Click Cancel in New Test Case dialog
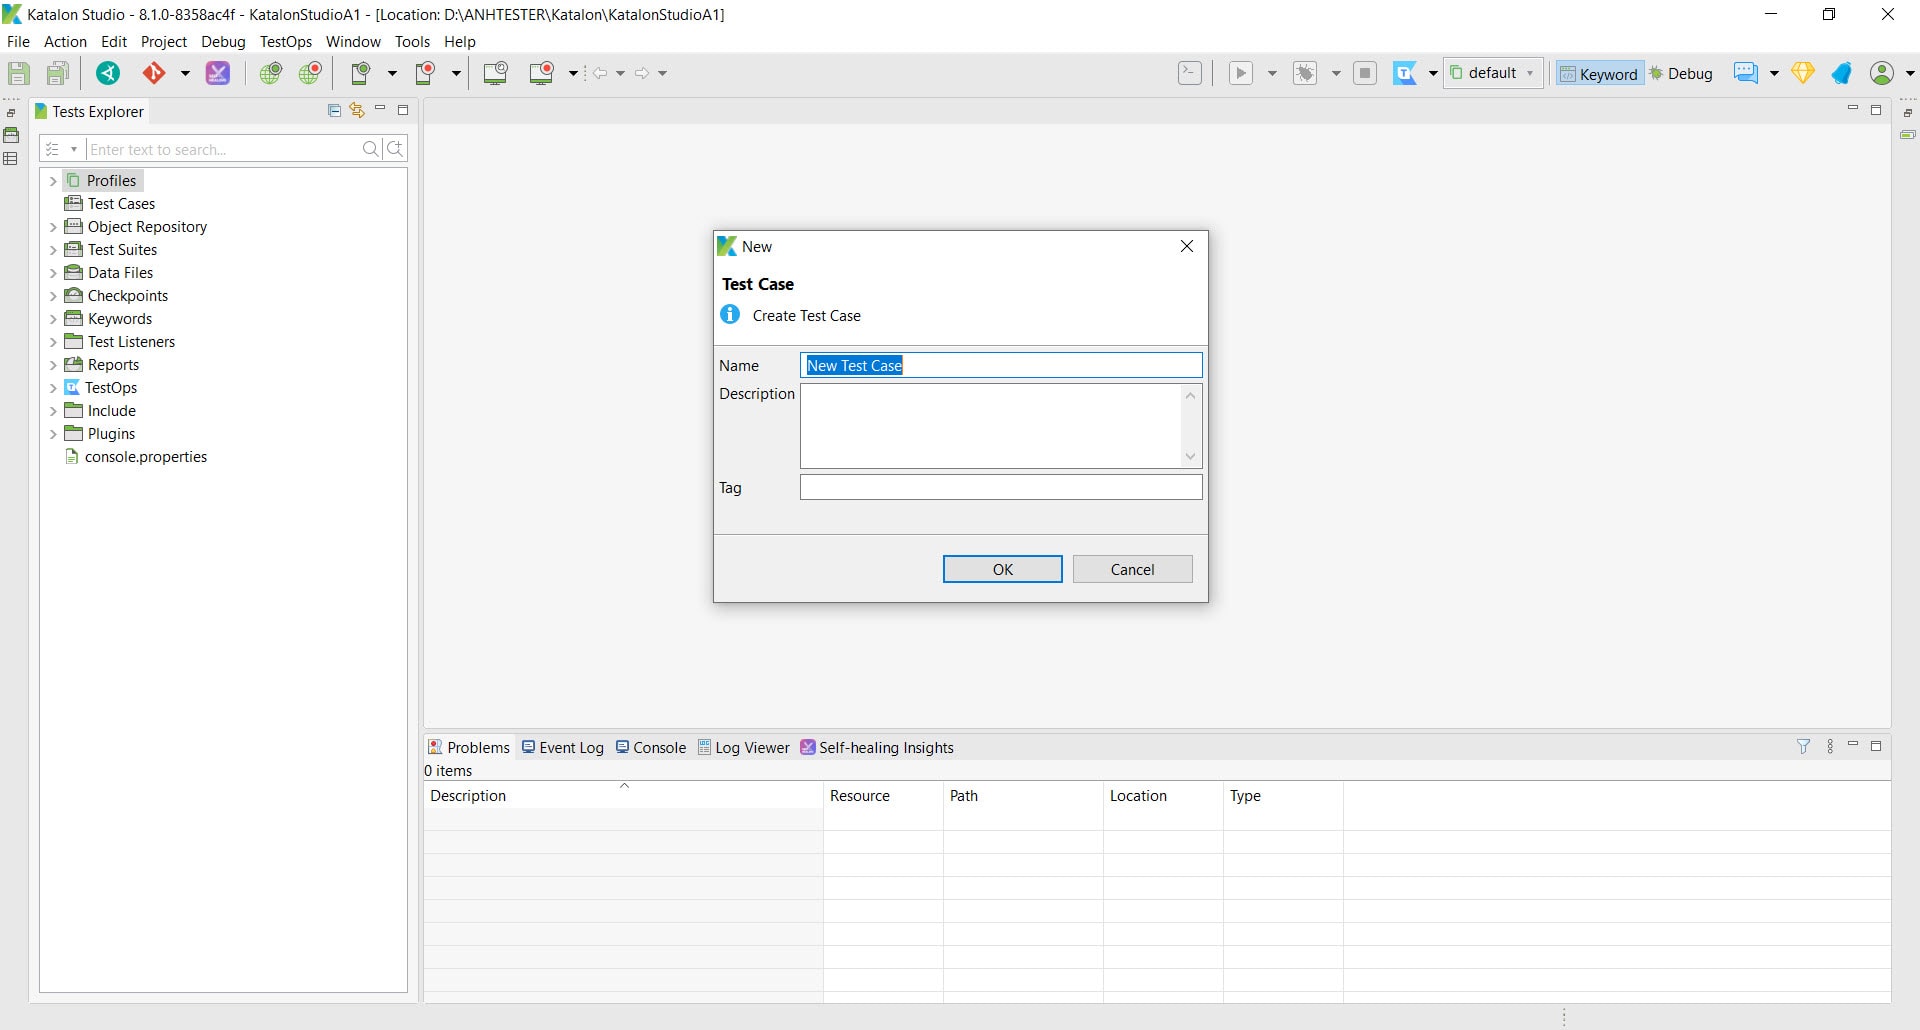Screen dimensions: 1920x1030 (x=1132, y=569)
